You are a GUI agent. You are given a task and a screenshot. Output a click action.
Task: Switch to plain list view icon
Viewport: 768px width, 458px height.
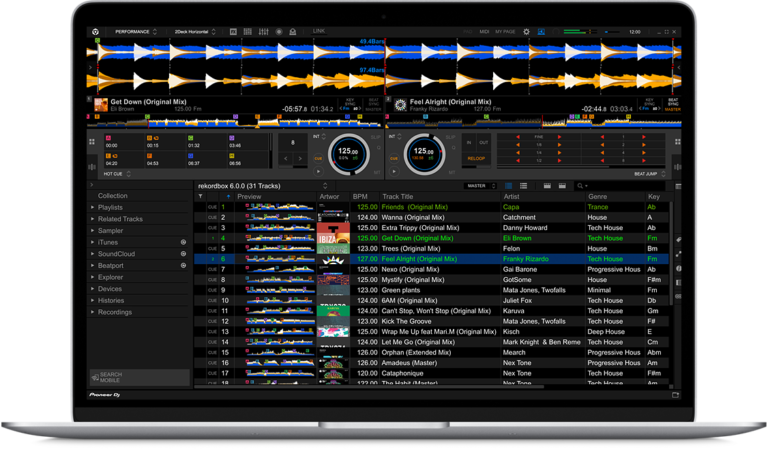pos(523,186)
